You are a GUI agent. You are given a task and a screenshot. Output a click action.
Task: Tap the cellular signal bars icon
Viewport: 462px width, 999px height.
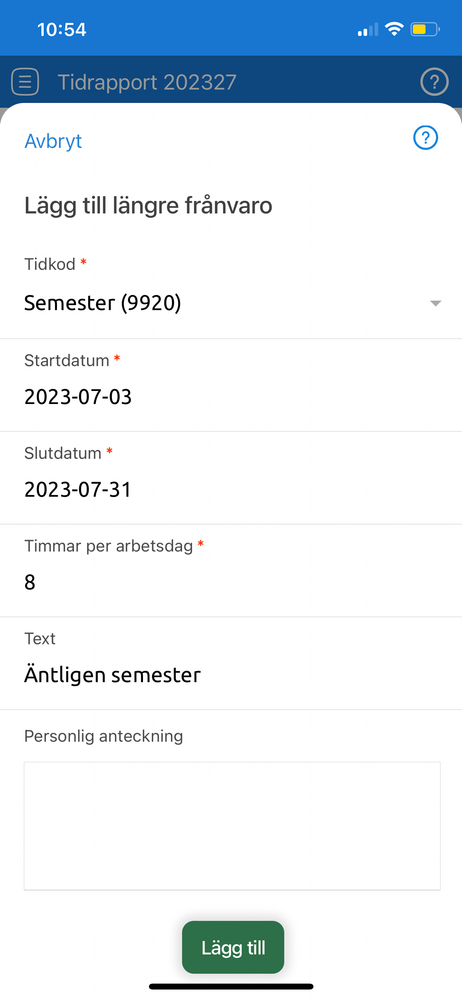click(368, 29)
